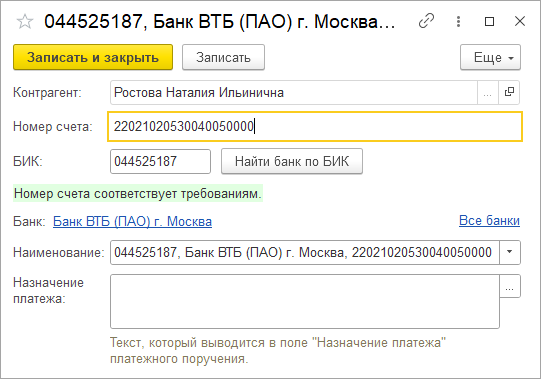Add this form to favorites star
The width and height of the screenshot is (541, 379).
tap(25, 22)
